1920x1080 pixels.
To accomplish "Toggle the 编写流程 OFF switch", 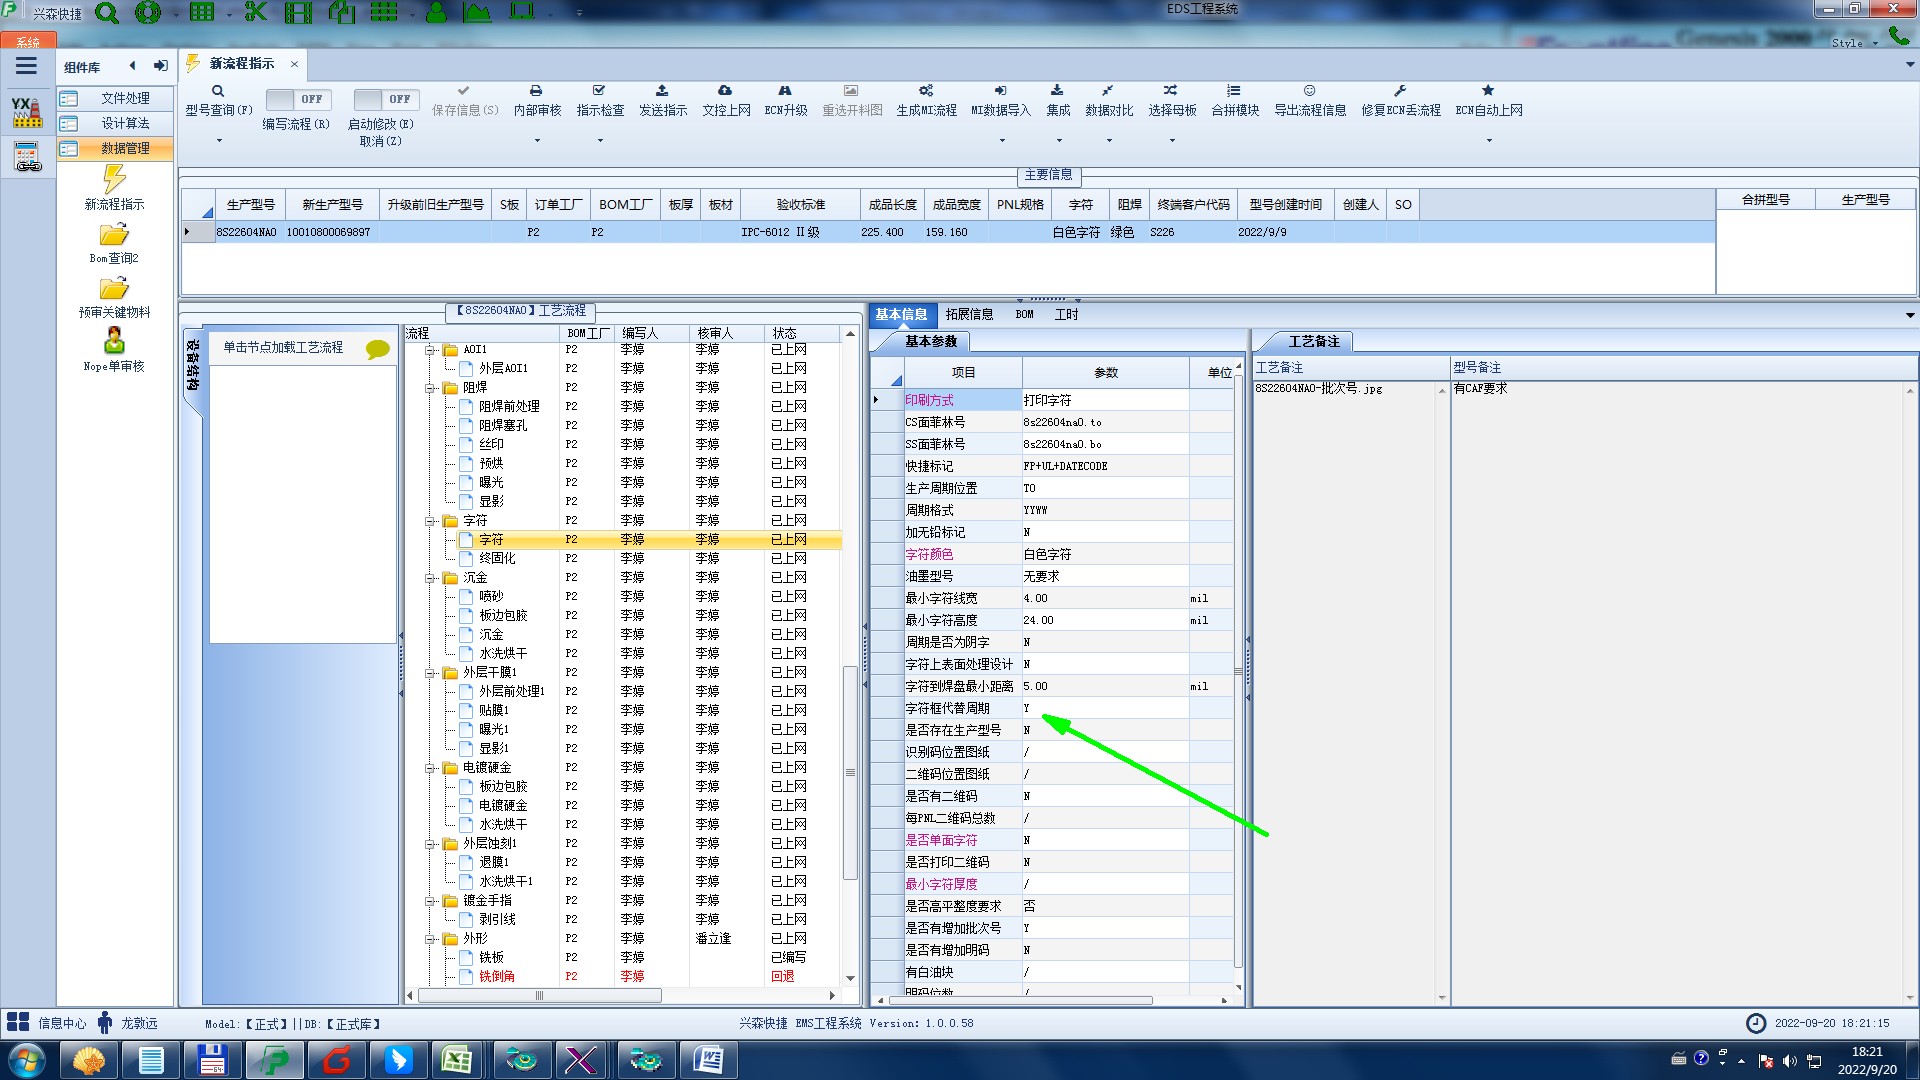I will click(x=297, y=99).
